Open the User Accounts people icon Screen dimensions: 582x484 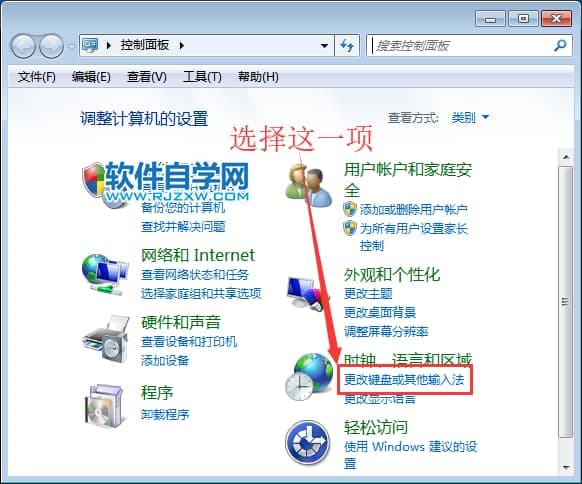309,186
